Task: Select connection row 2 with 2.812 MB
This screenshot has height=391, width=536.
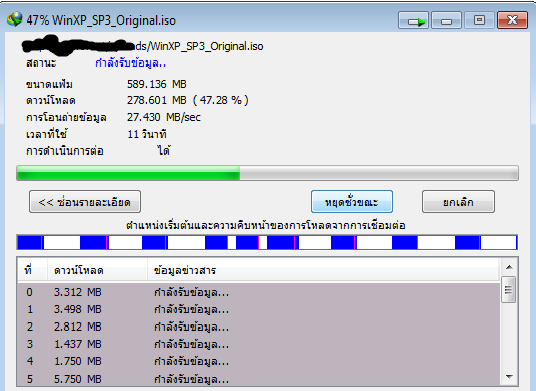Action: point(259,327)
